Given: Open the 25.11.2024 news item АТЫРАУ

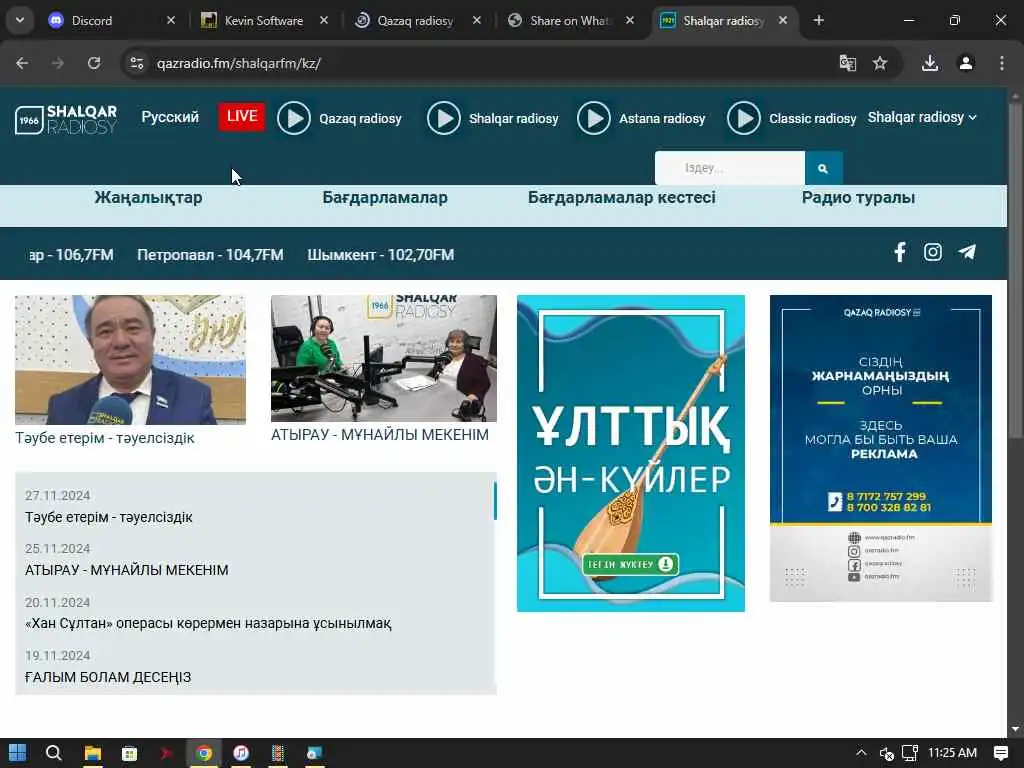Looking at the screenshot, I should click(127, 570).
